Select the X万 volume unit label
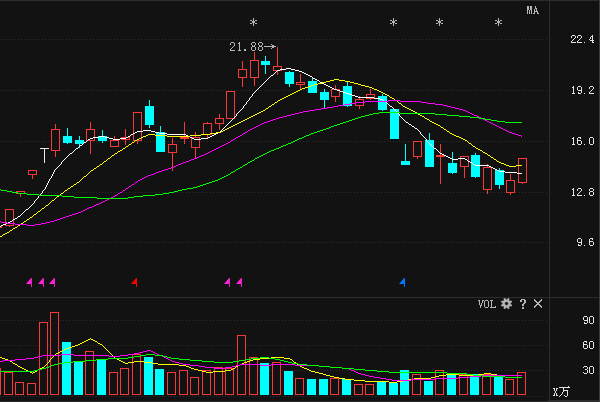The image size is (600, 402). click(561, 392)
